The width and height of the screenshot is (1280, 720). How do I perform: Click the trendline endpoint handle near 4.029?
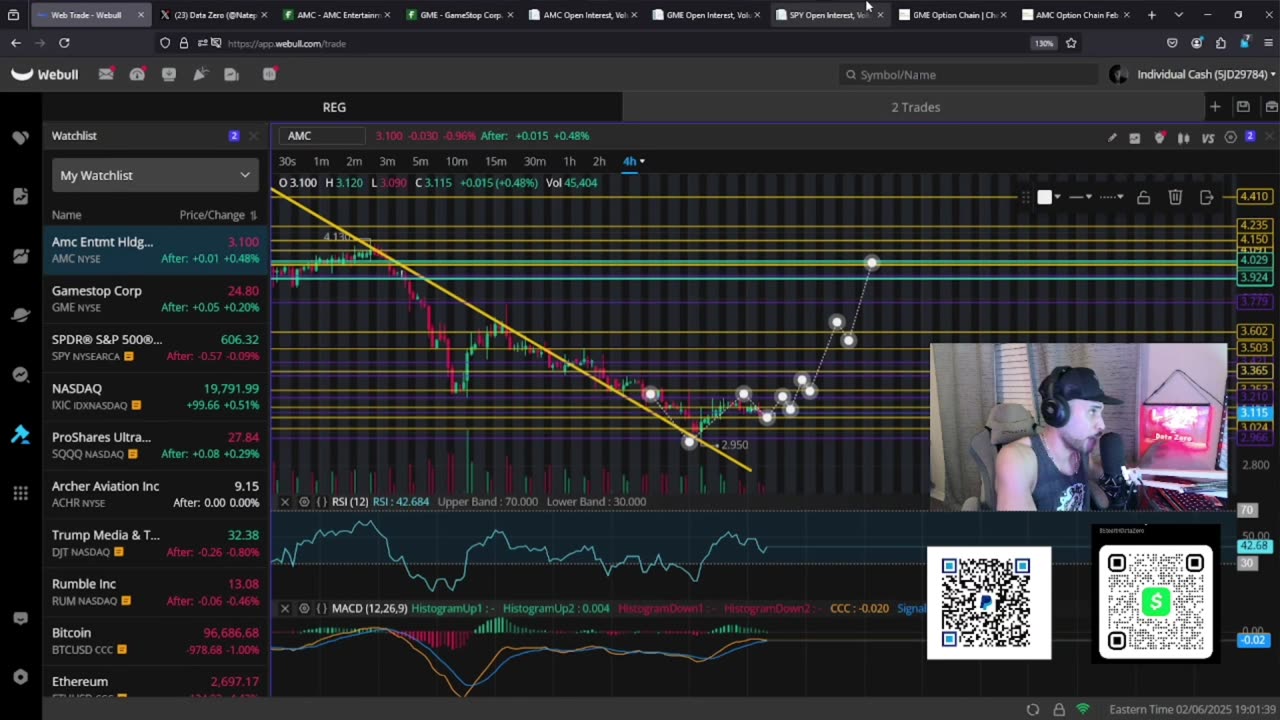[x=872, y=263]
